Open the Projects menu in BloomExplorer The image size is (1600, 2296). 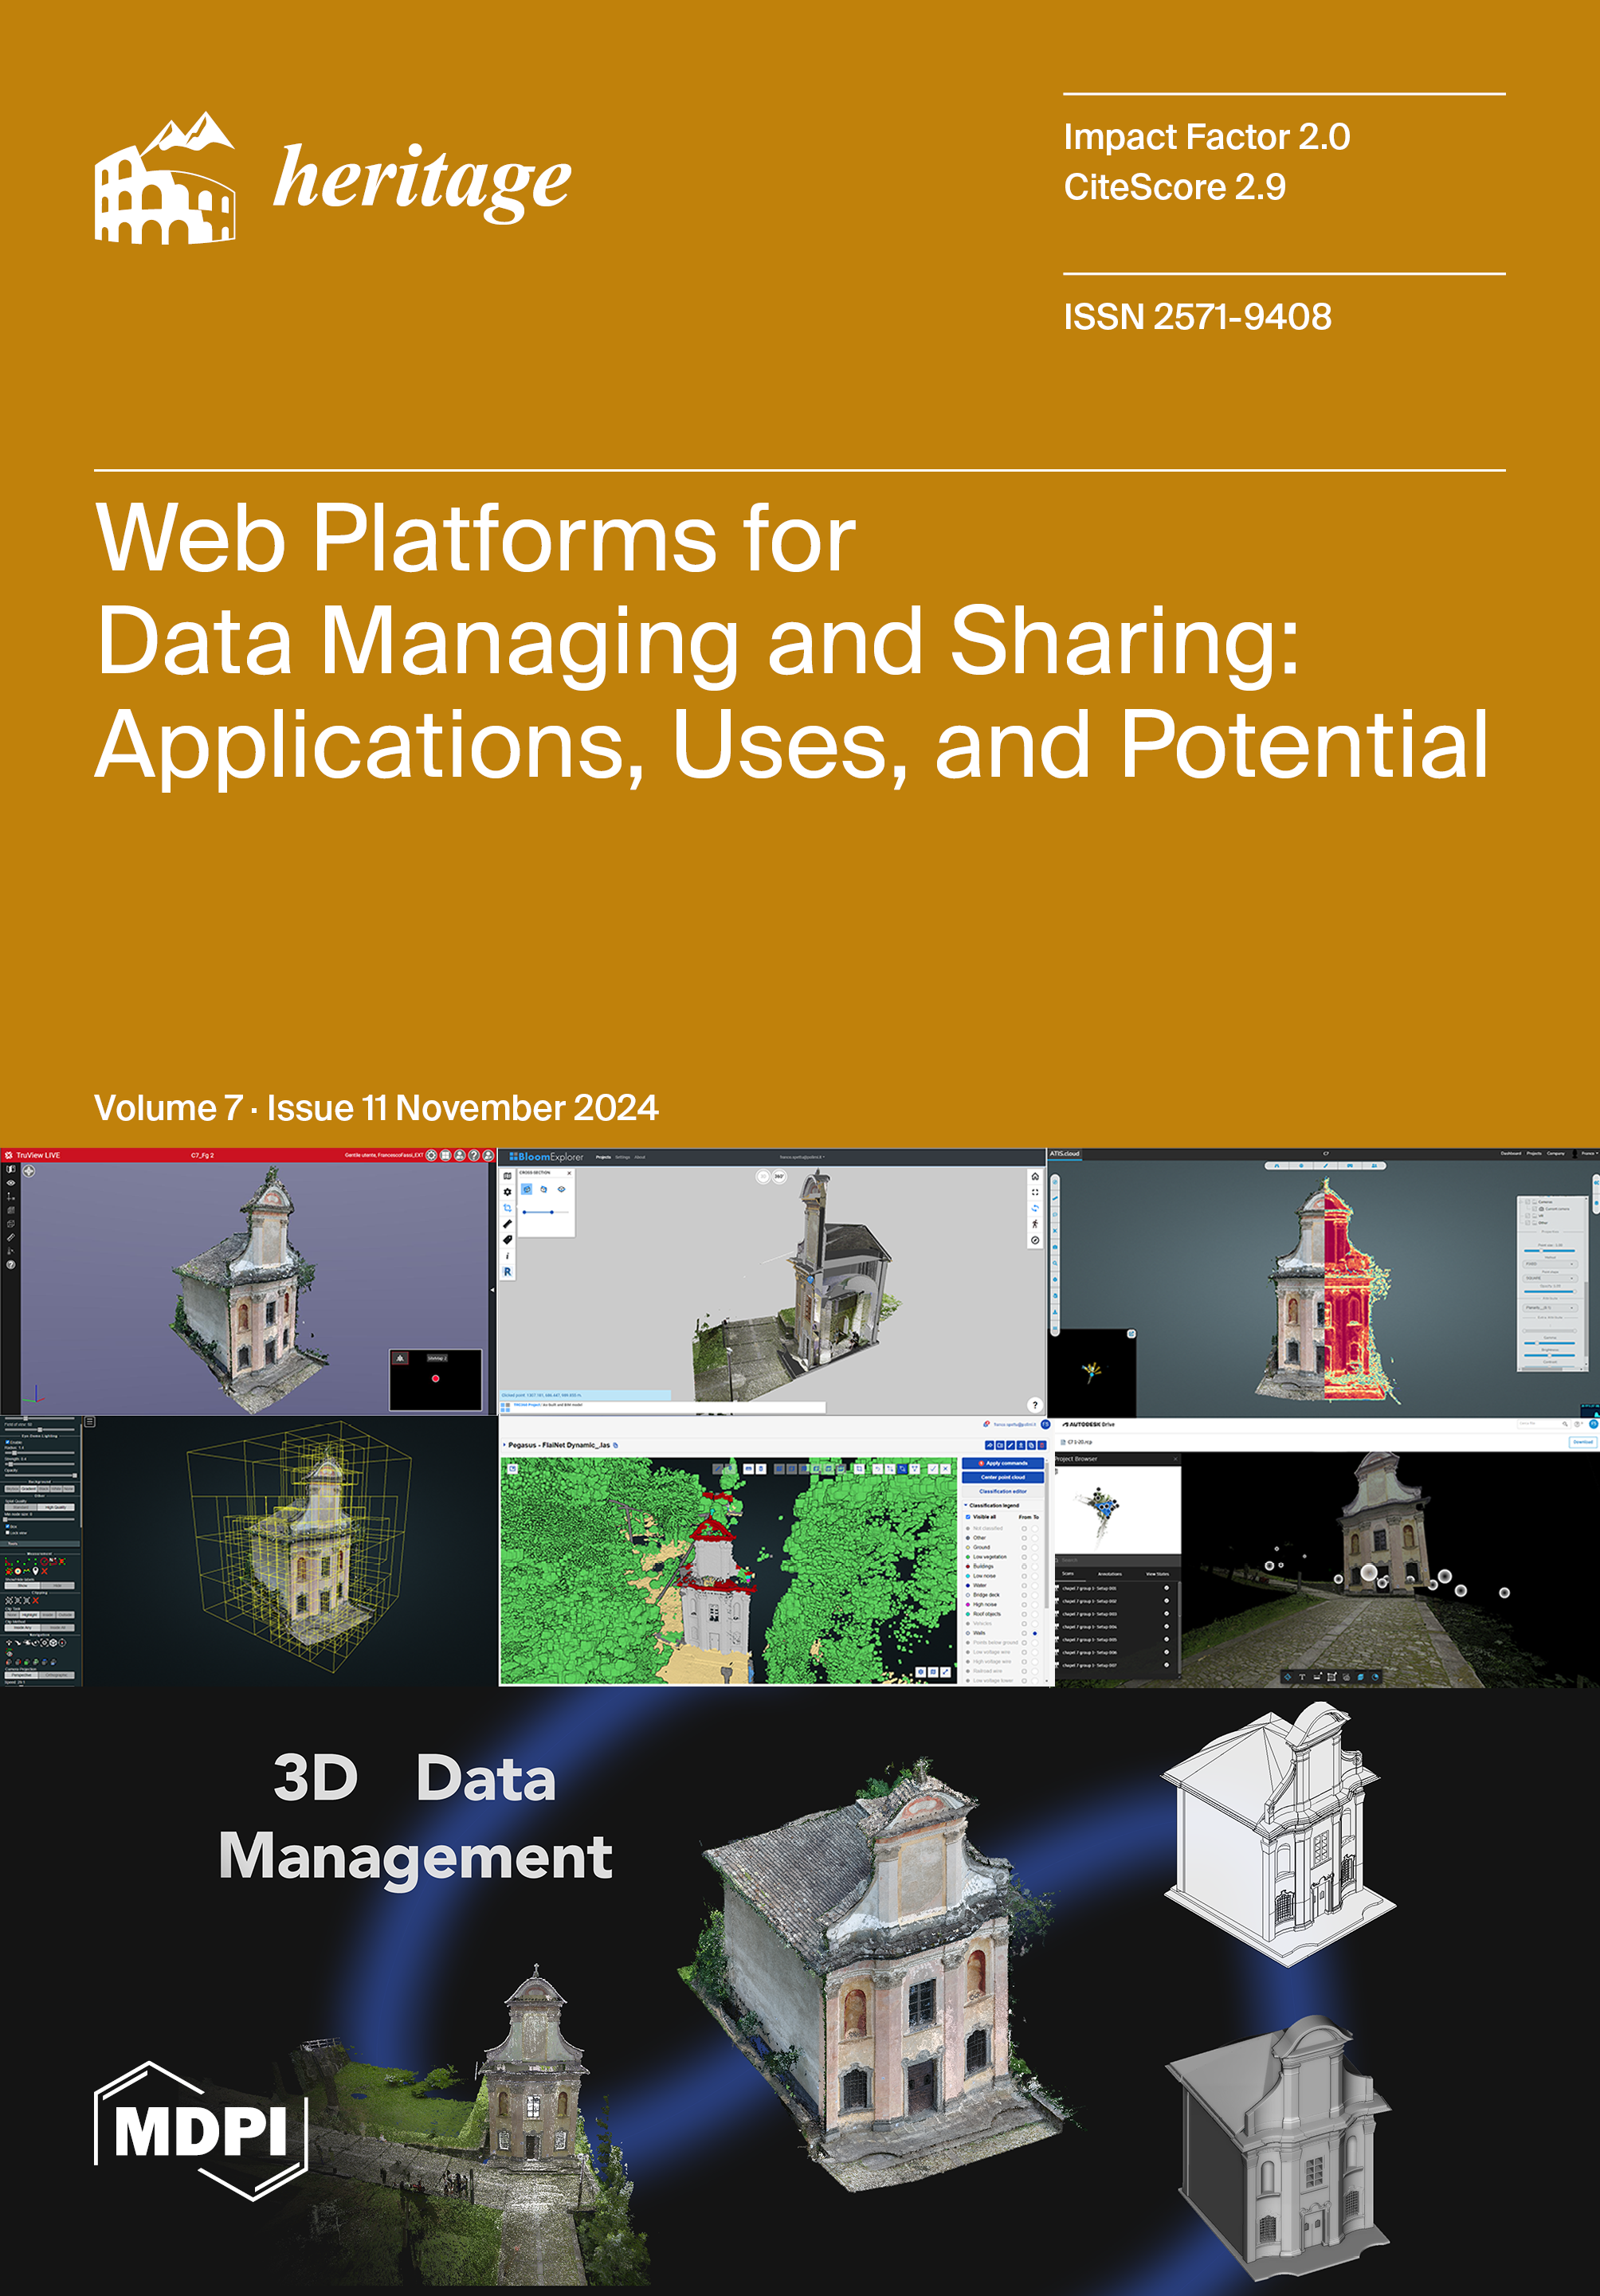pyautogui.click(x=603, y=1157)
